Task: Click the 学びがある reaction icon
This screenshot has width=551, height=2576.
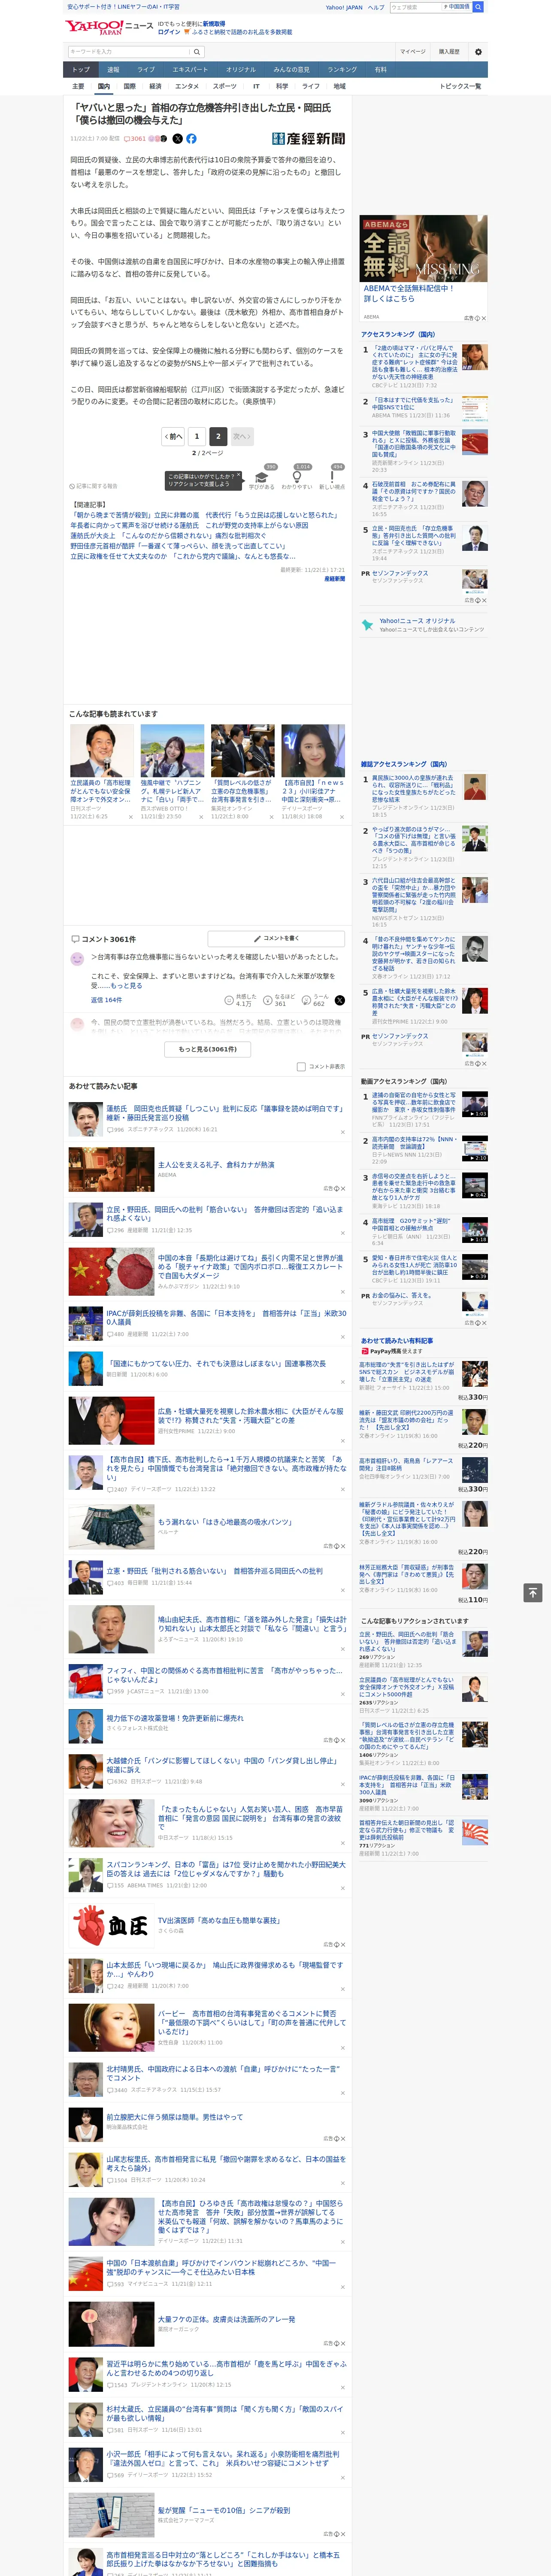Action: pos(261,477)
